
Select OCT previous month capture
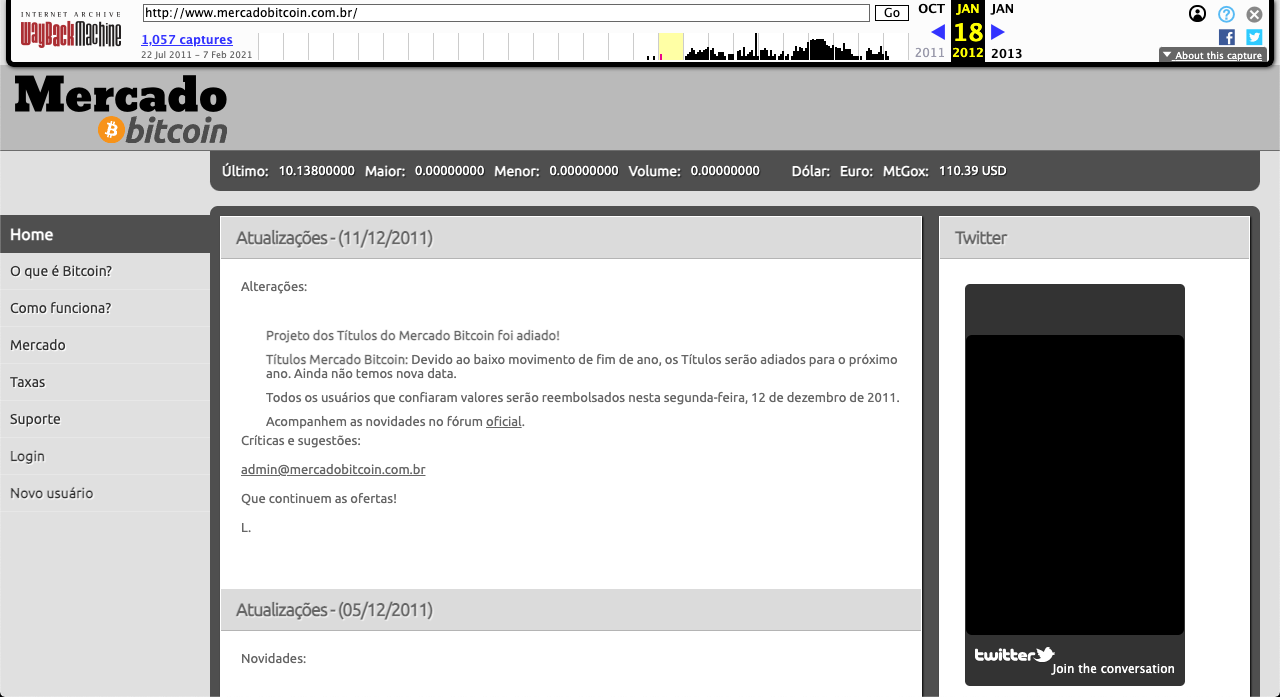[x=931, y=9]
